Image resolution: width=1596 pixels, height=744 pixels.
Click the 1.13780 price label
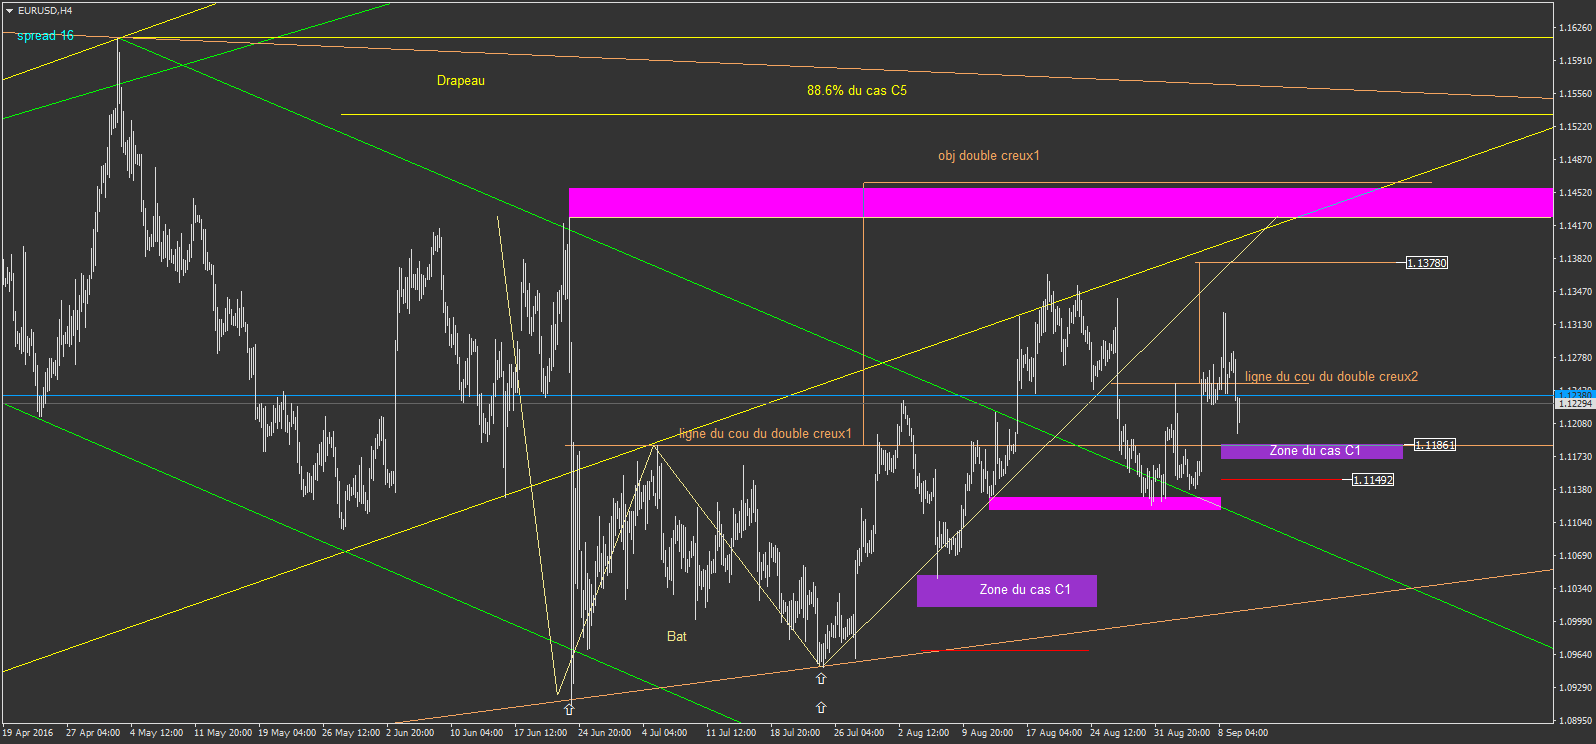(x=1427, y=263)
